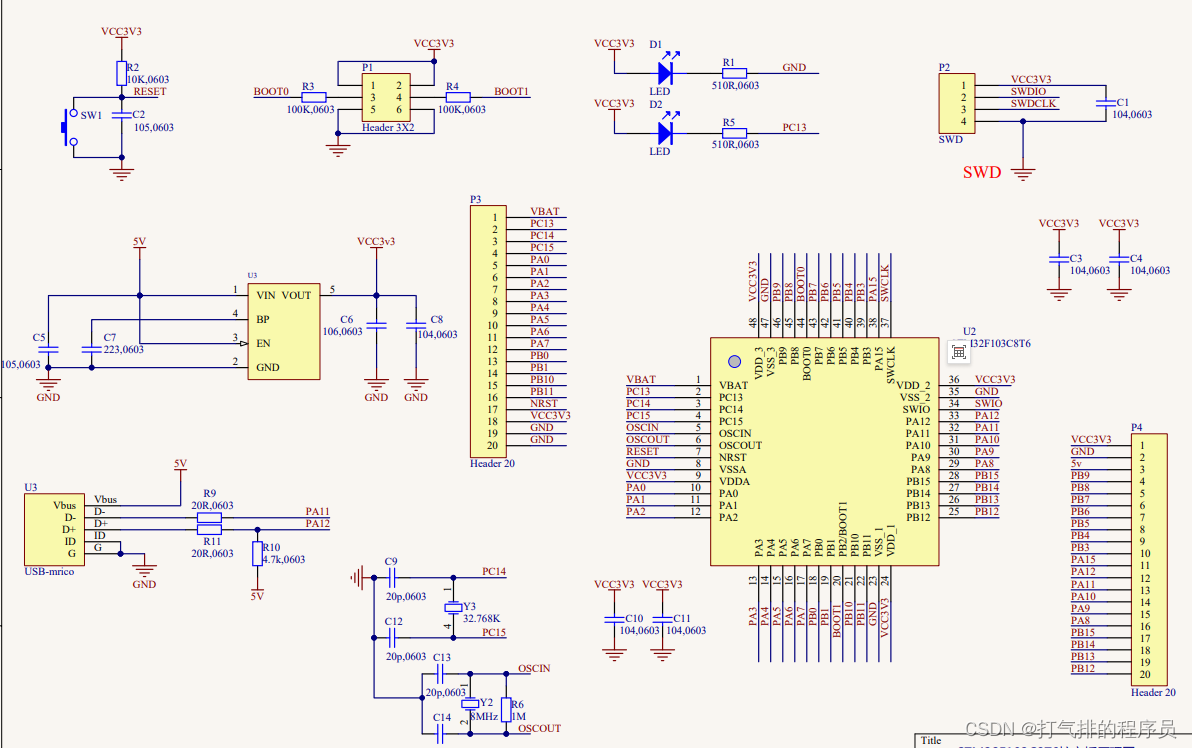Click the BOOT1 net label right of R4
This screenshot has width=1192, height=748.
(511, 91)
